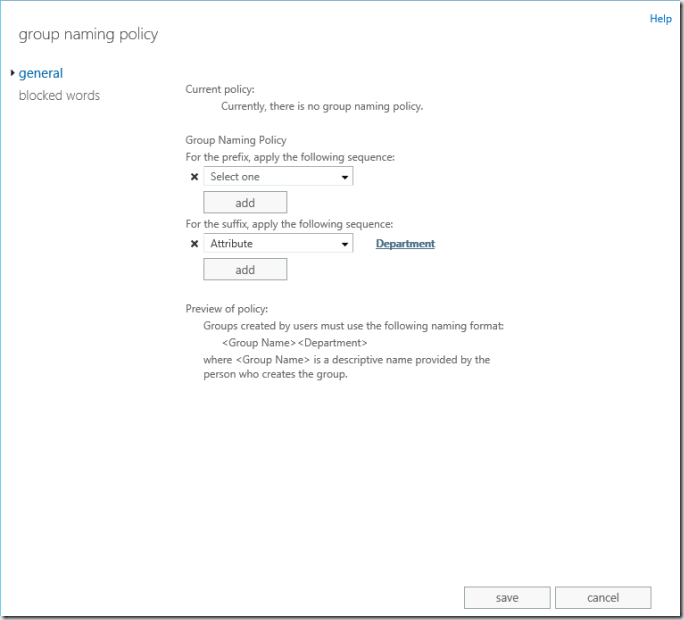Image resolution: width=684 pixels, height=620 pixels.
Task: Click the "Group Naming Policy" section heading
Action: (x=236, y=140)
